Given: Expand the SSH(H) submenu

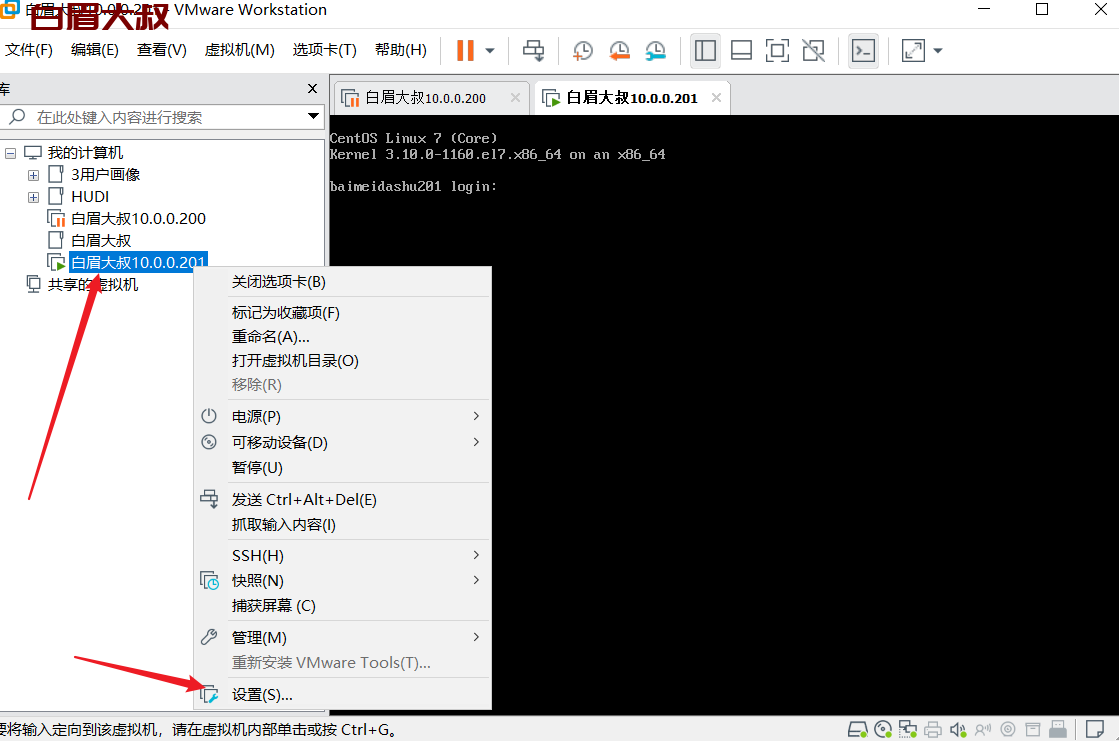Looking at the screenshot, I should point(343,555).
